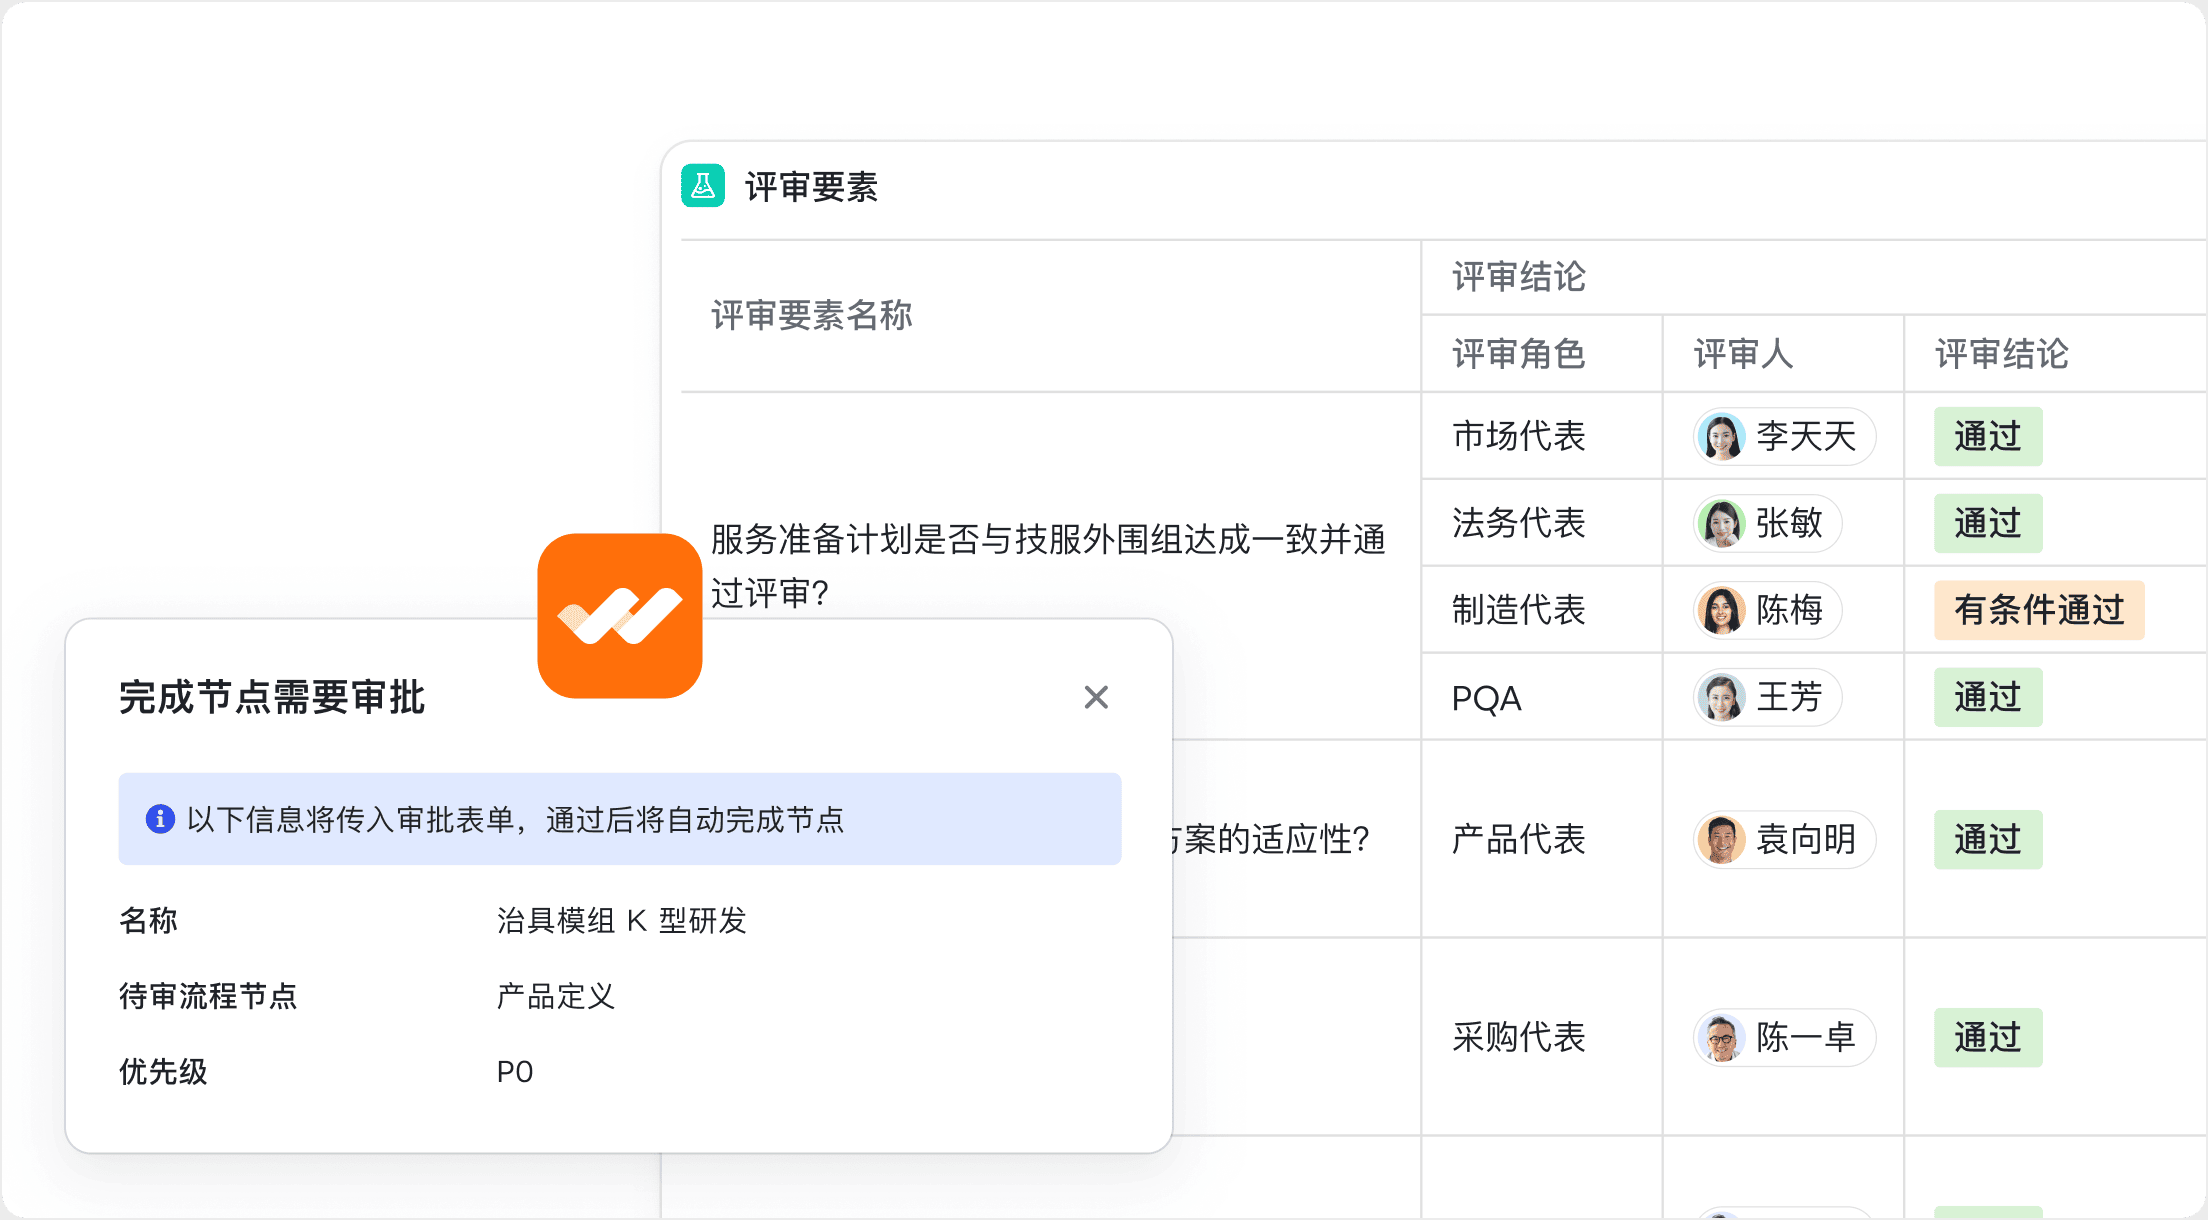Click the 通过 tag in 市场代表 row
The height and width of the screenshot is (1220, 2208).
pos(1988,436)
